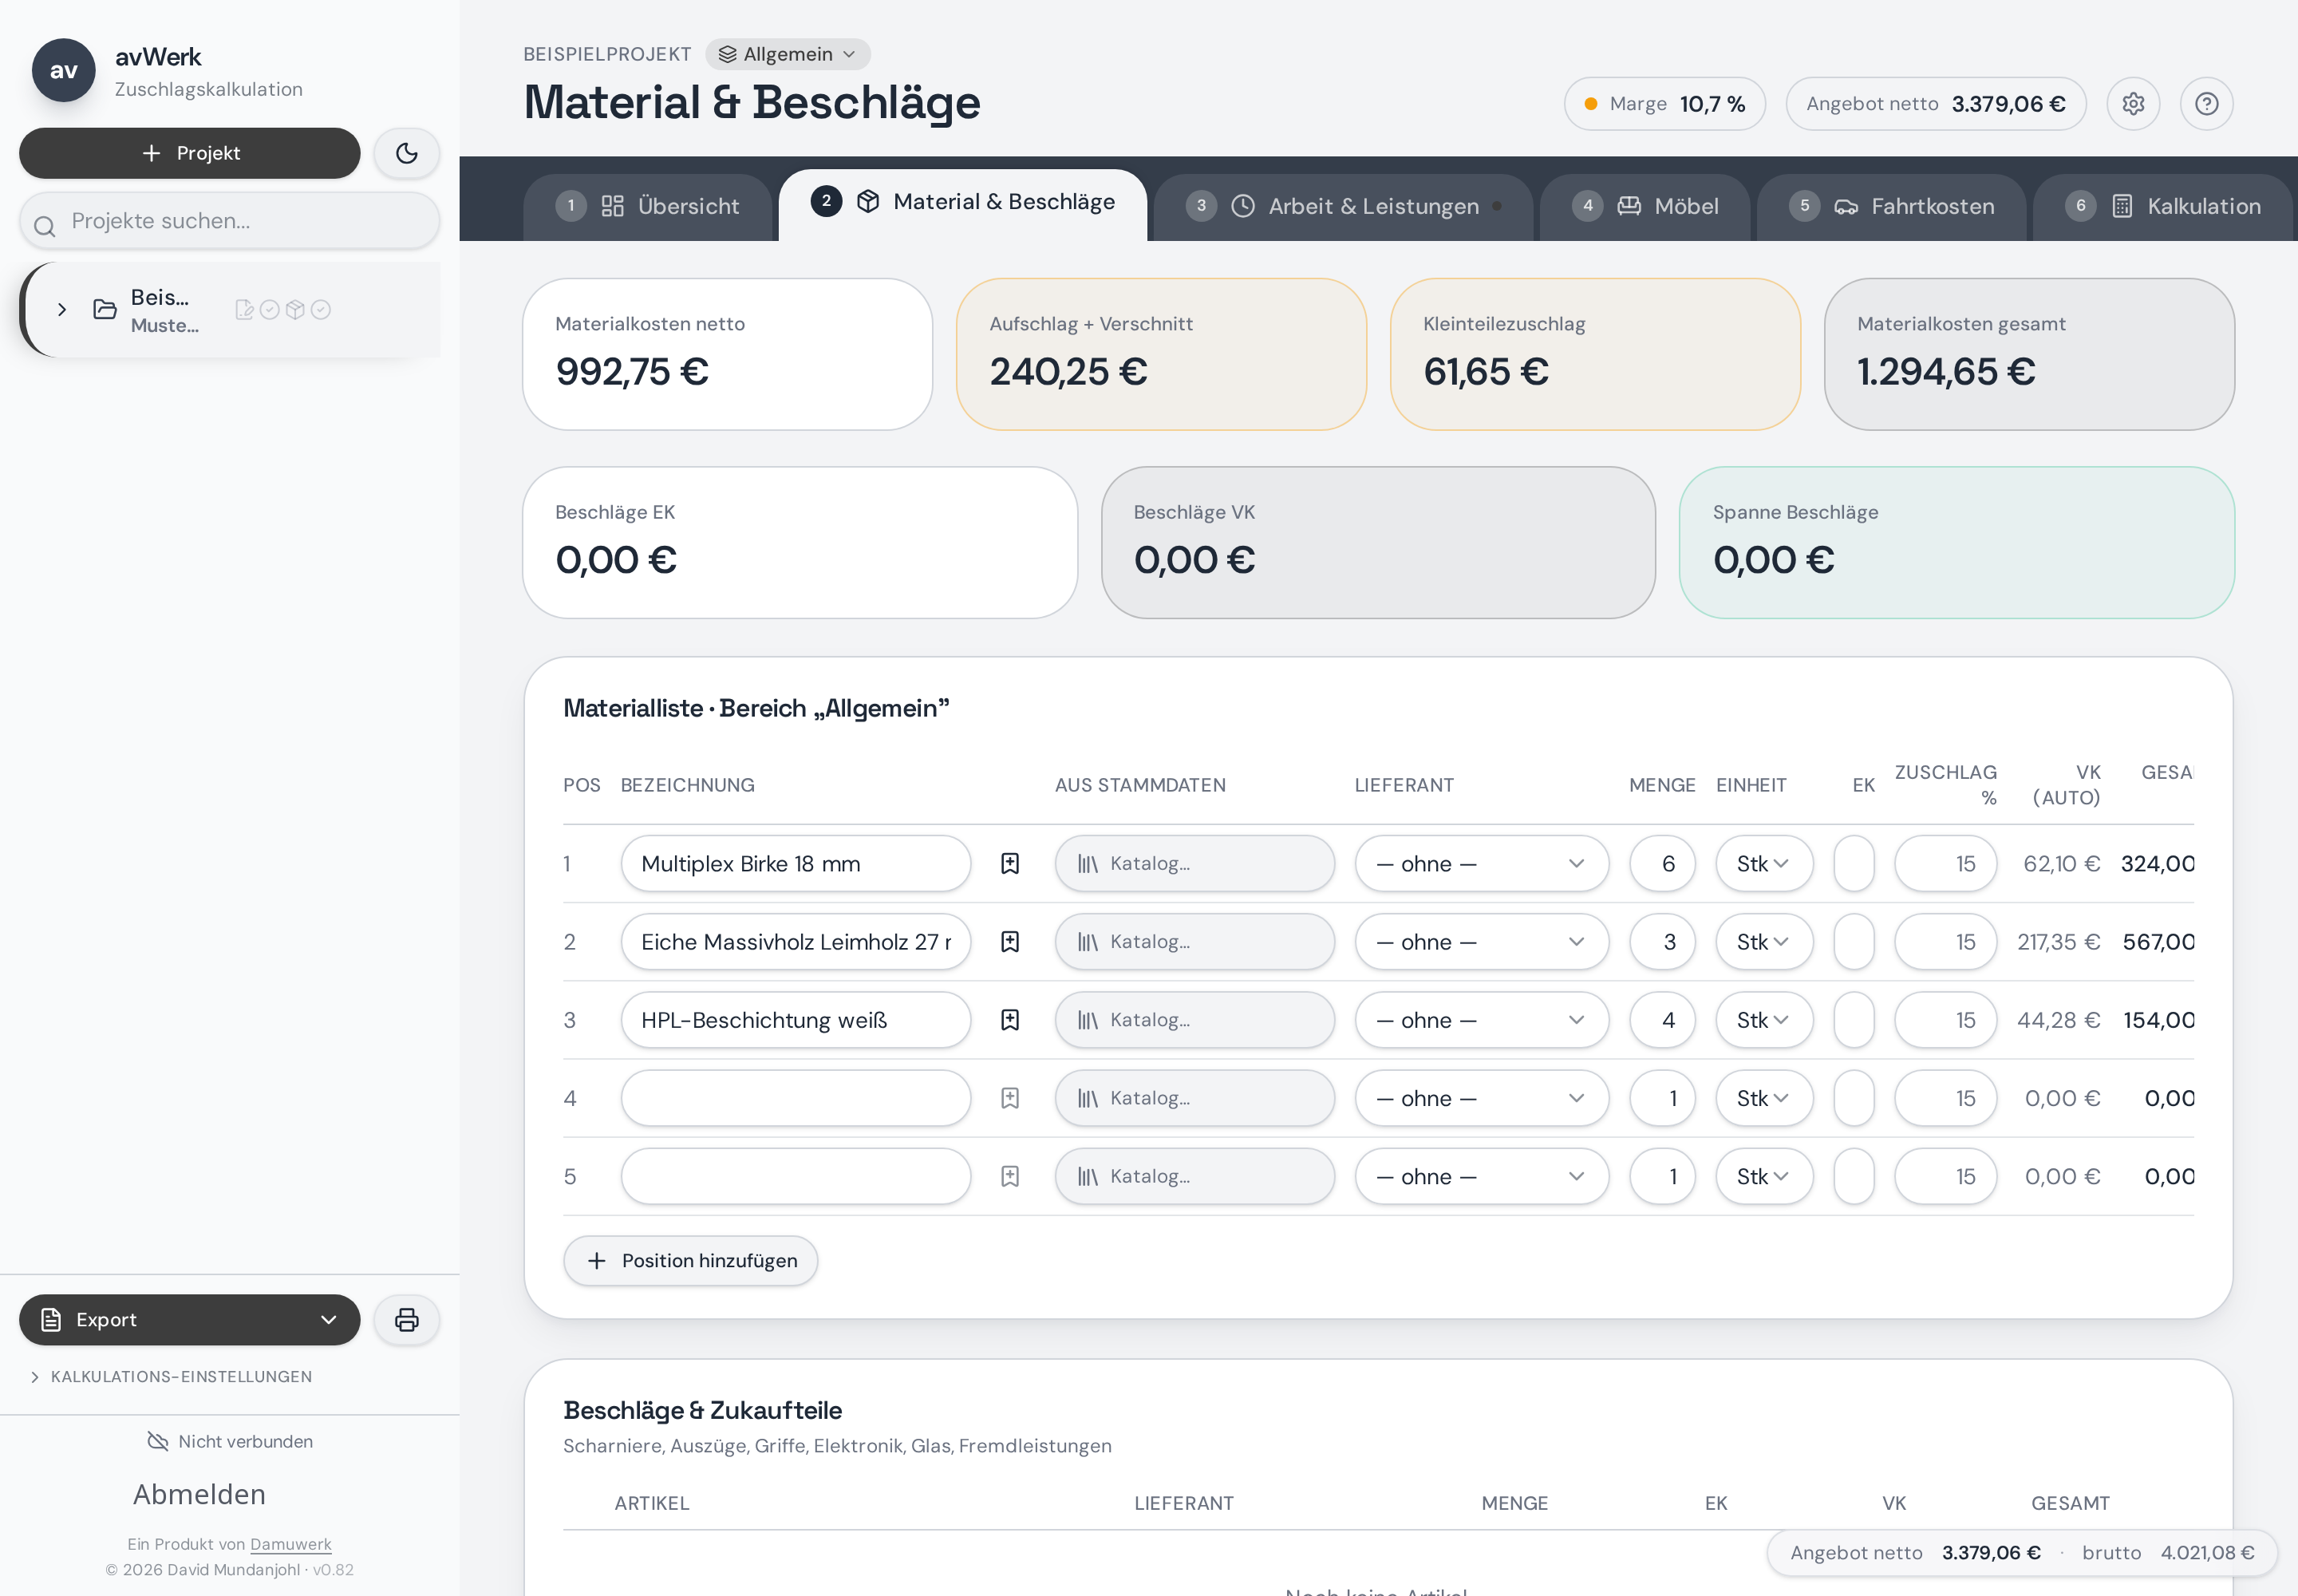Open the Kalkulation tab
The width and height of the screenshot is (2298, 1596).
[2162, 206]
